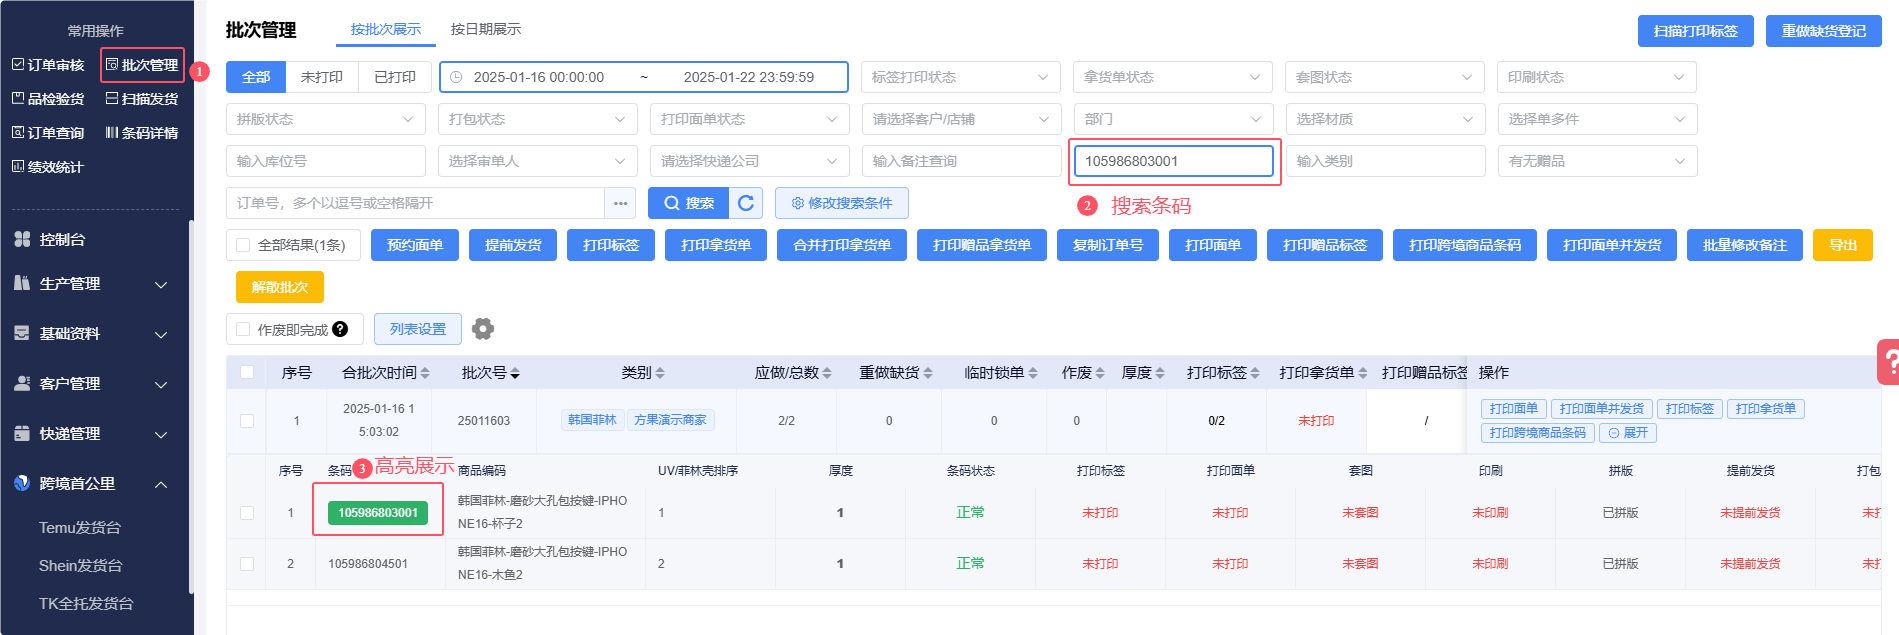
Task: Click the red help icon on right edge
Action: click(1888, 362)
